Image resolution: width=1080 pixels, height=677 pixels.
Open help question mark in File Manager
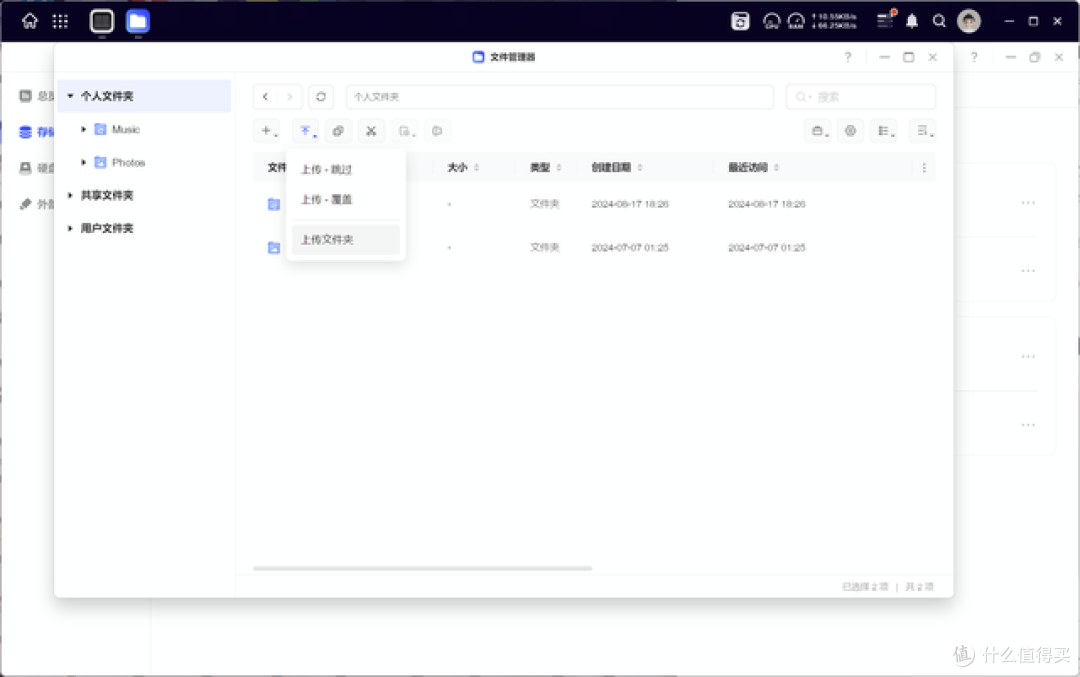click(848, 57)
